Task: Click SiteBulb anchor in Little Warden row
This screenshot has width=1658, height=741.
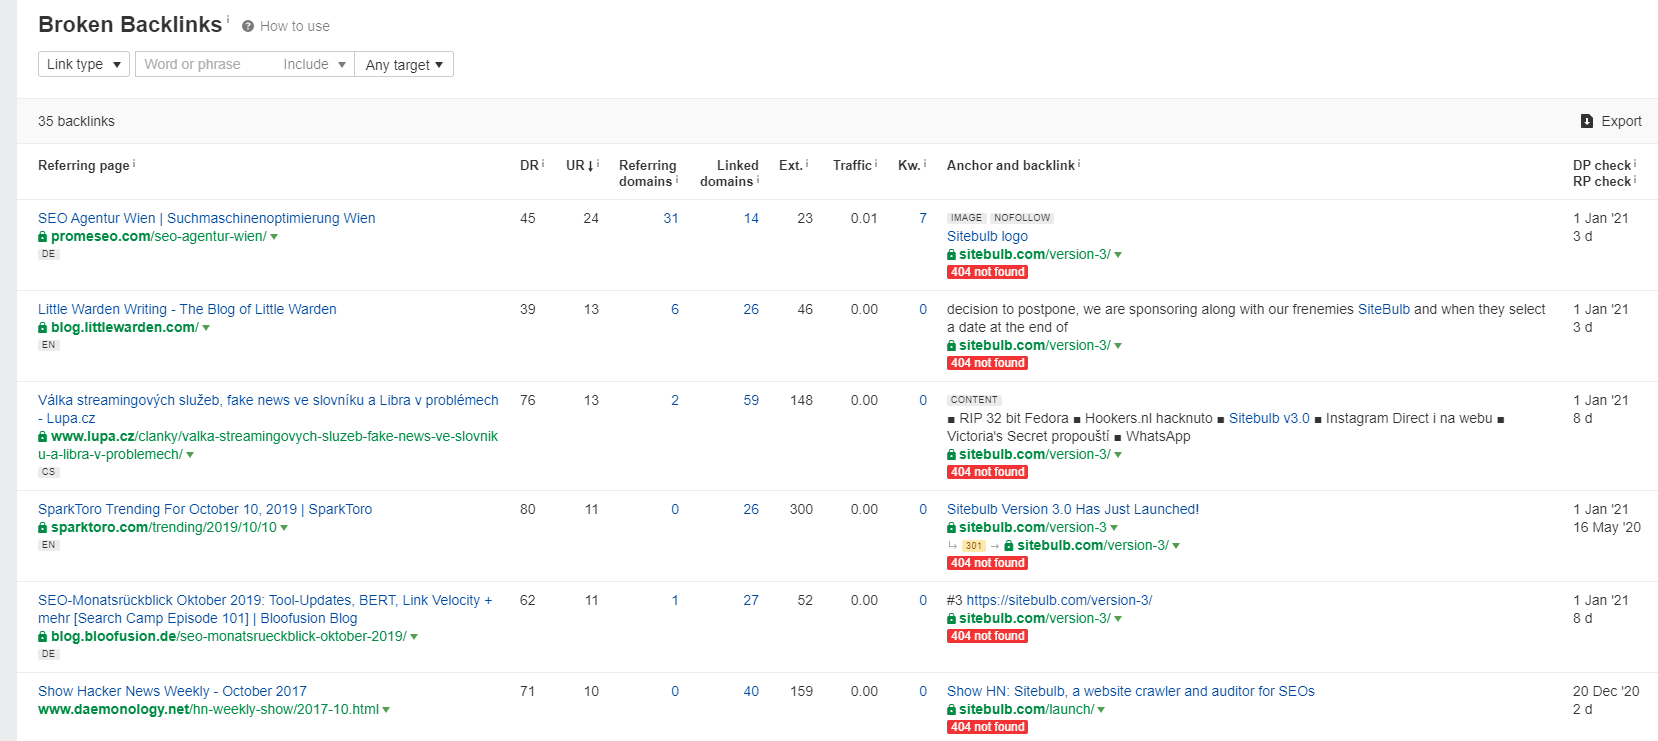Action: click(1384, 309)
